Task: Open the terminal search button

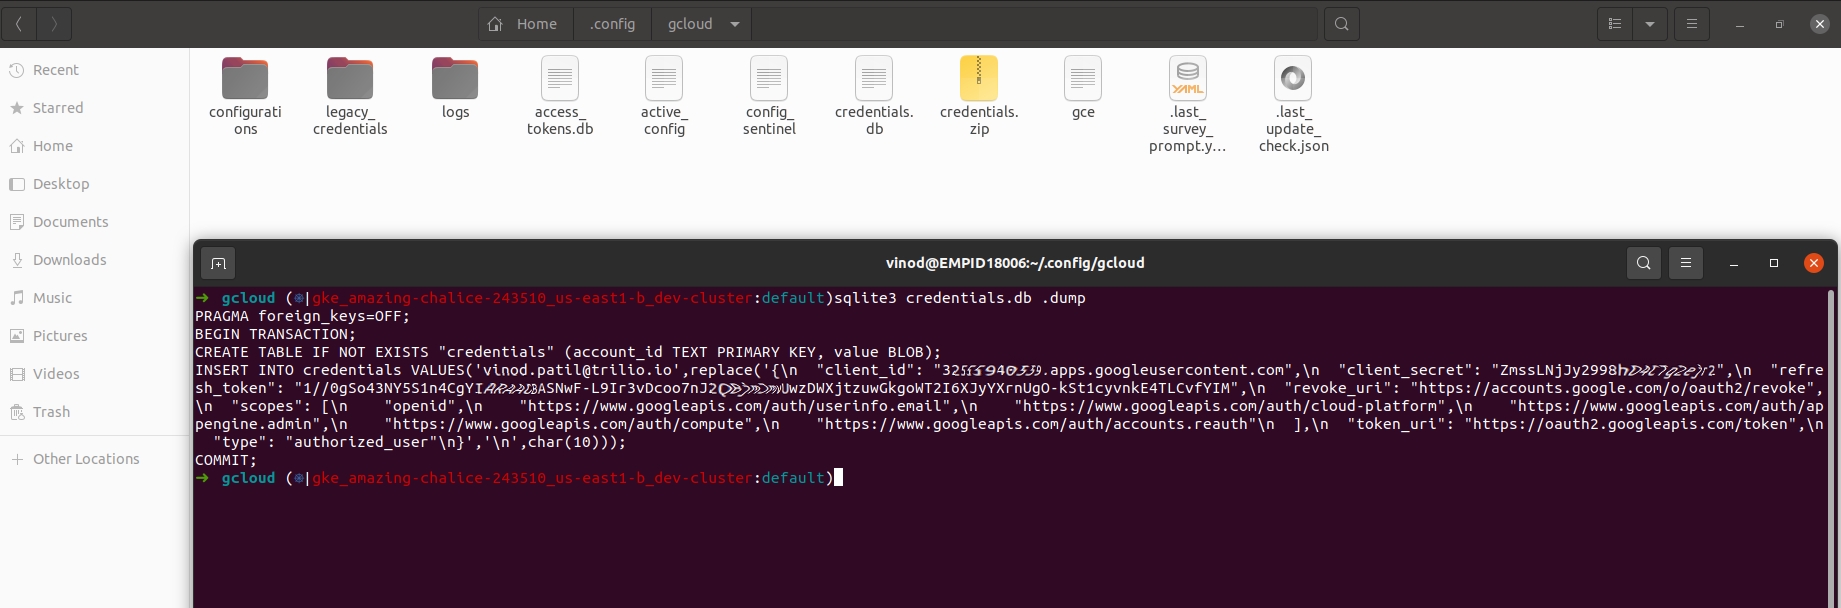Action: [1643, 263]
